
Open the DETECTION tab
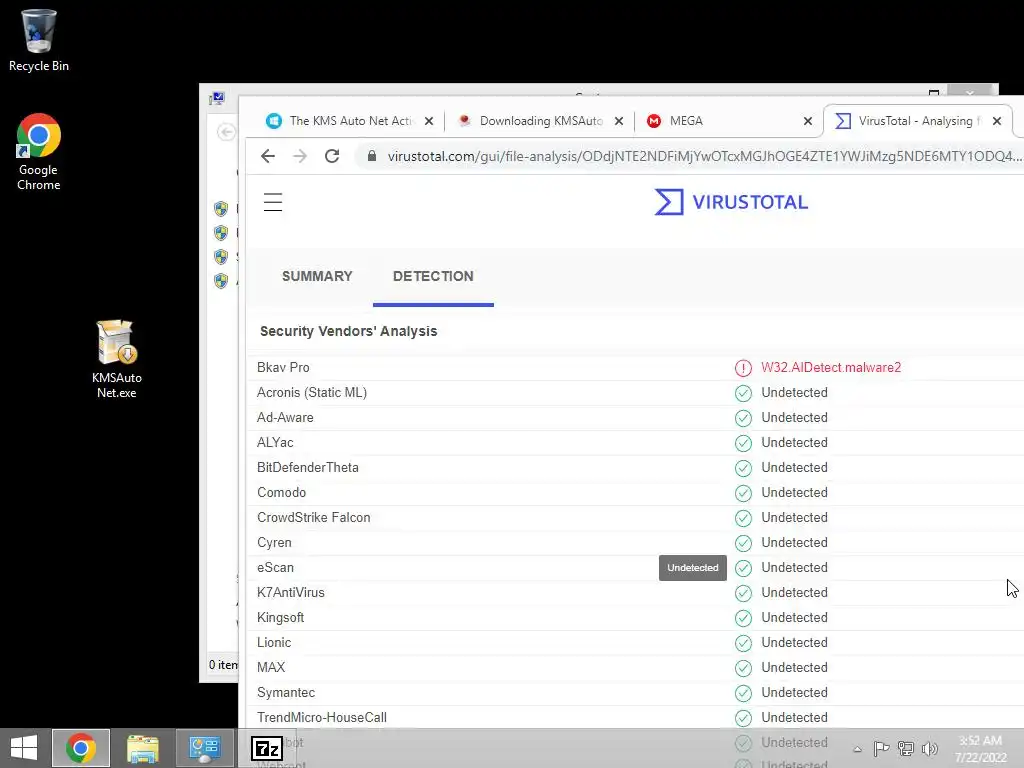(x=433, y=276)
